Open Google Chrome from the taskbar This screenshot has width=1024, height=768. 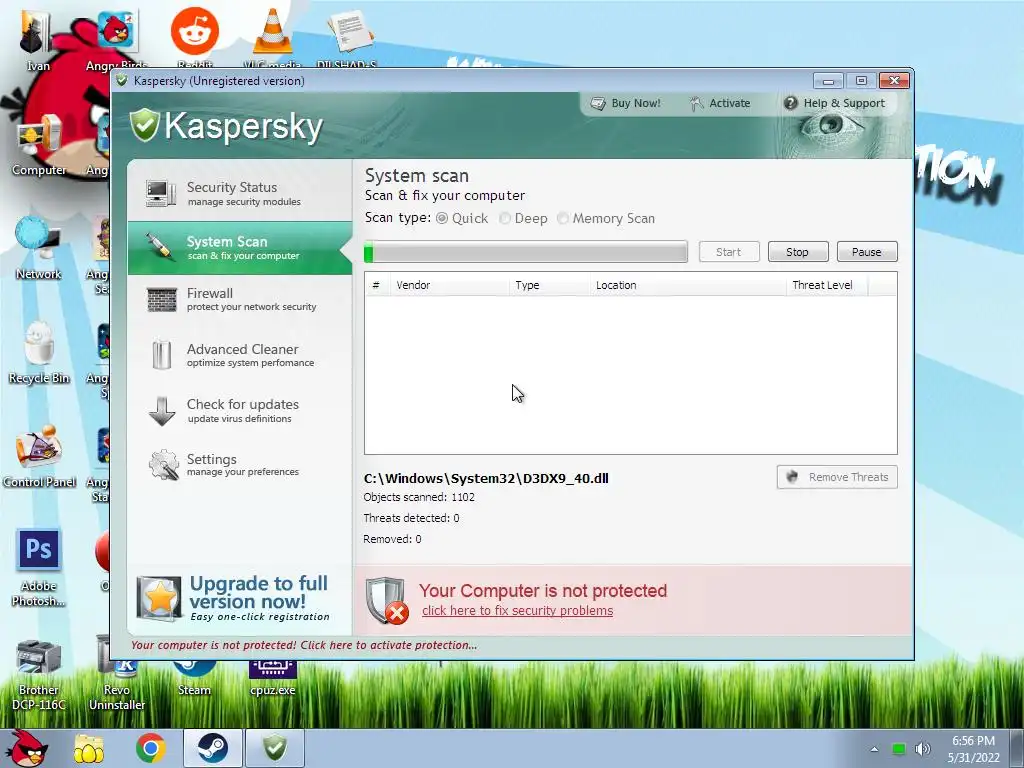[151, 748]
